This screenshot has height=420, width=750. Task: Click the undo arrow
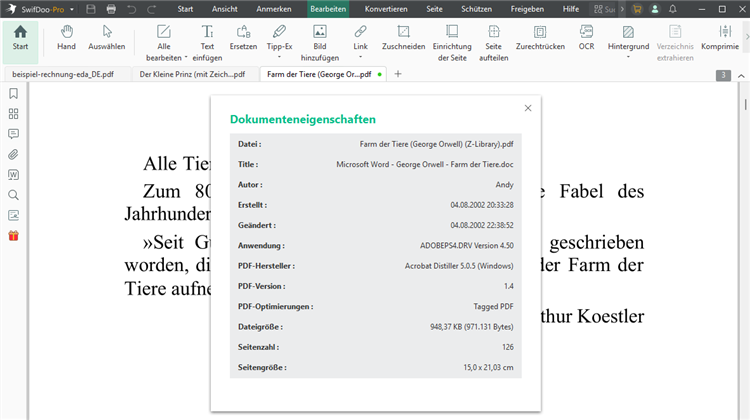(x=132, y=9)
